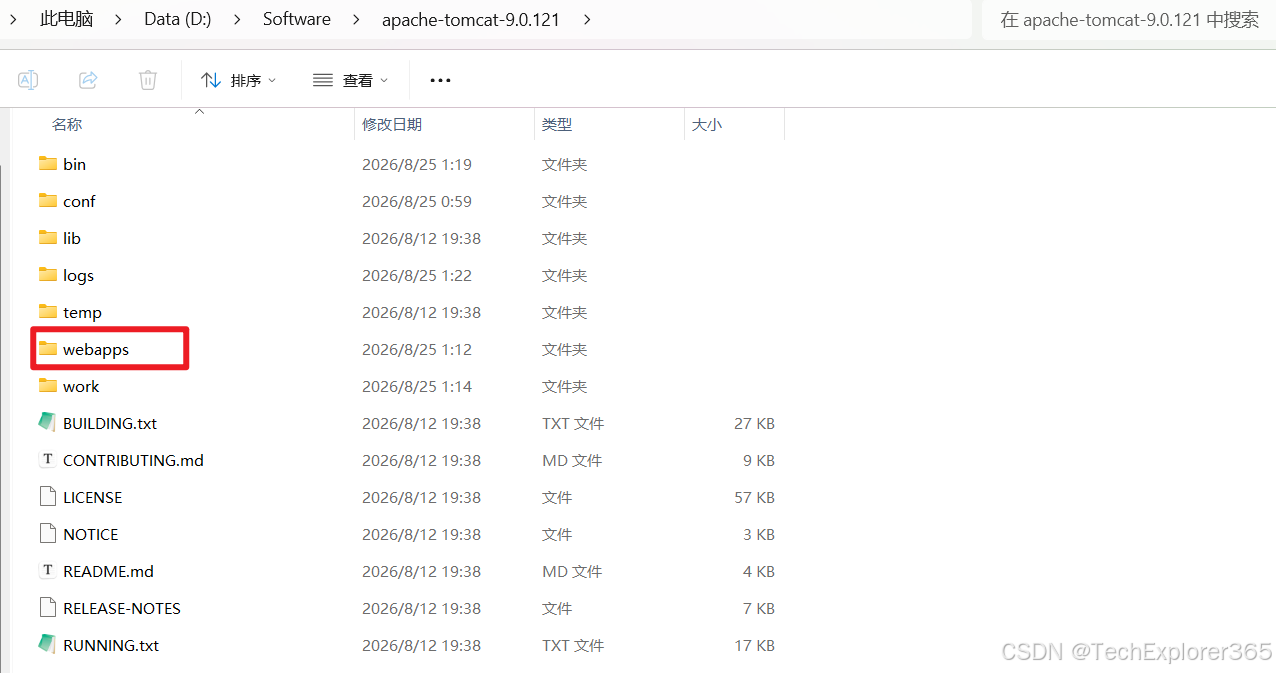Expand chevron after apache-tomcat-9.0.121 breadcrumb
The image size is (1276, 673).
586,19
